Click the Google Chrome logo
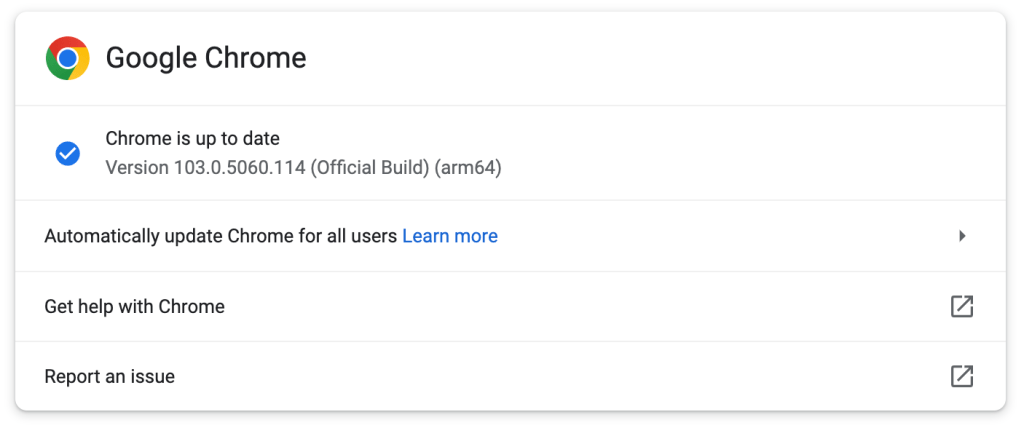The width and height of the screenshot is (1024, 428). pos(67,58)
